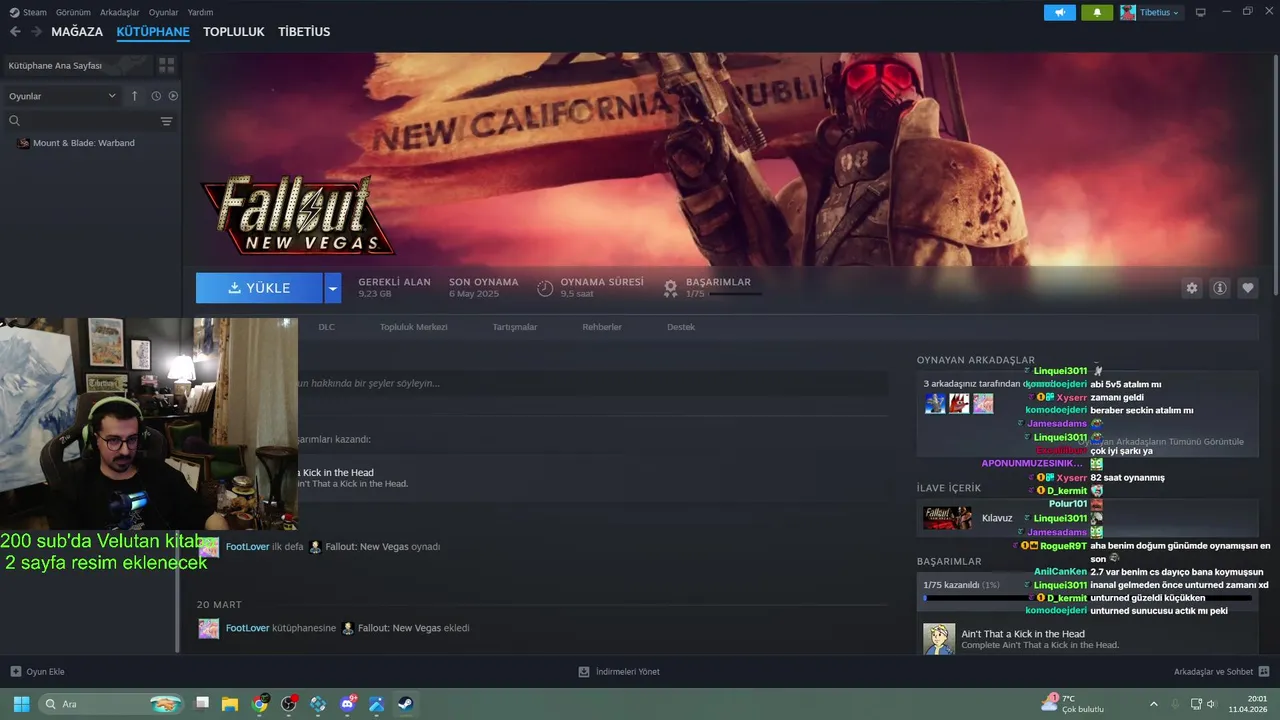Open the Rehberler tab
Screen dimensions: 1280x720
tap(602, 327)
